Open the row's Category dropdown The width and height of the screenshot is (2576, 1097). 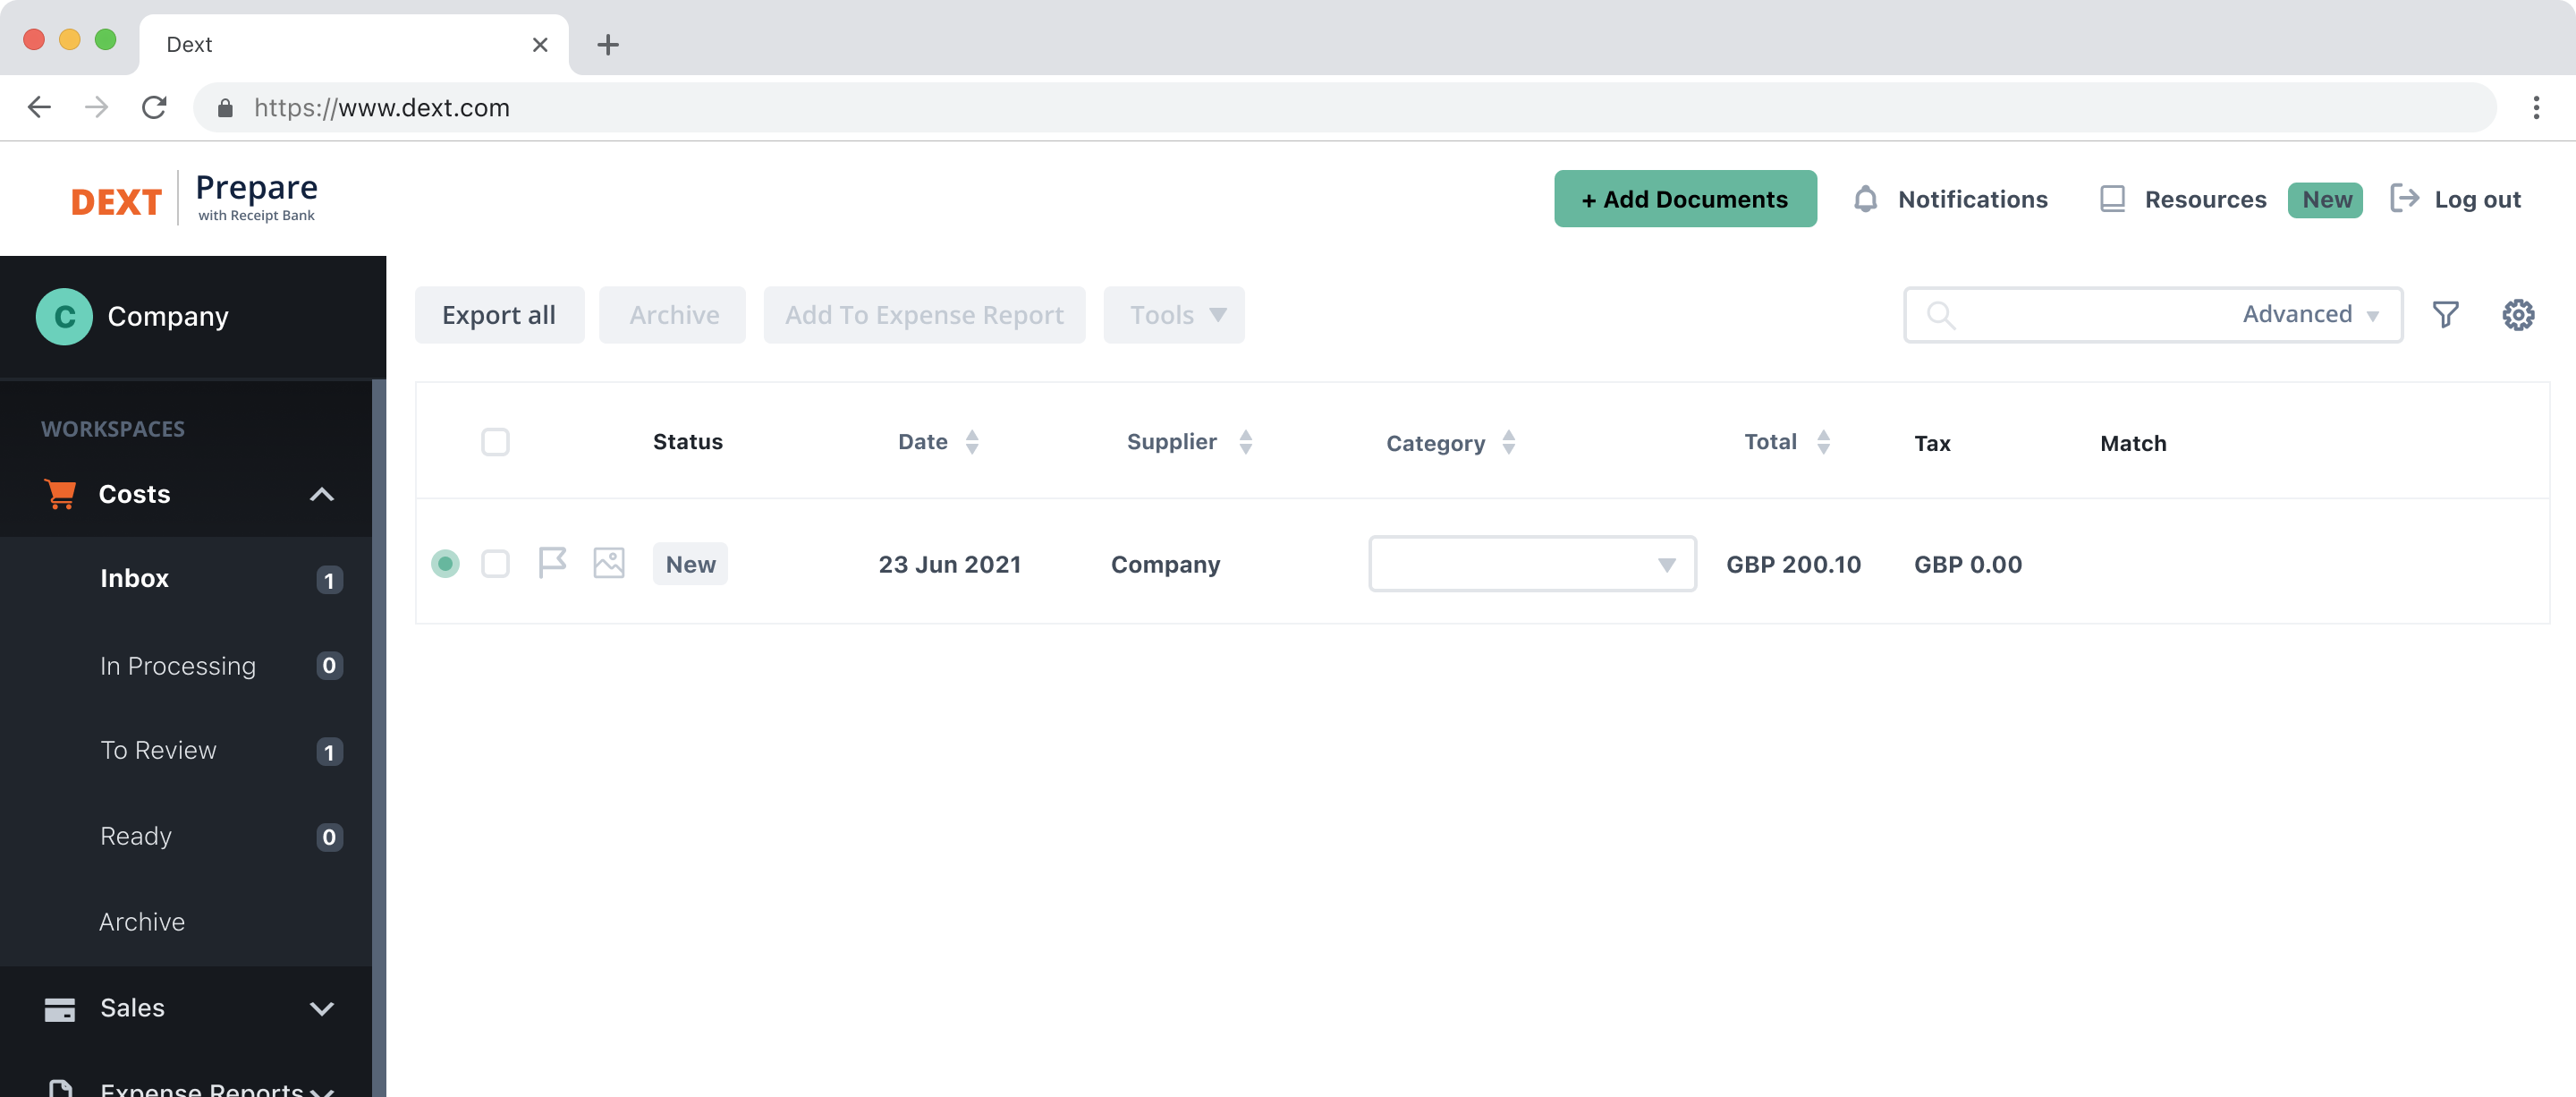[x=1531, y=564]
